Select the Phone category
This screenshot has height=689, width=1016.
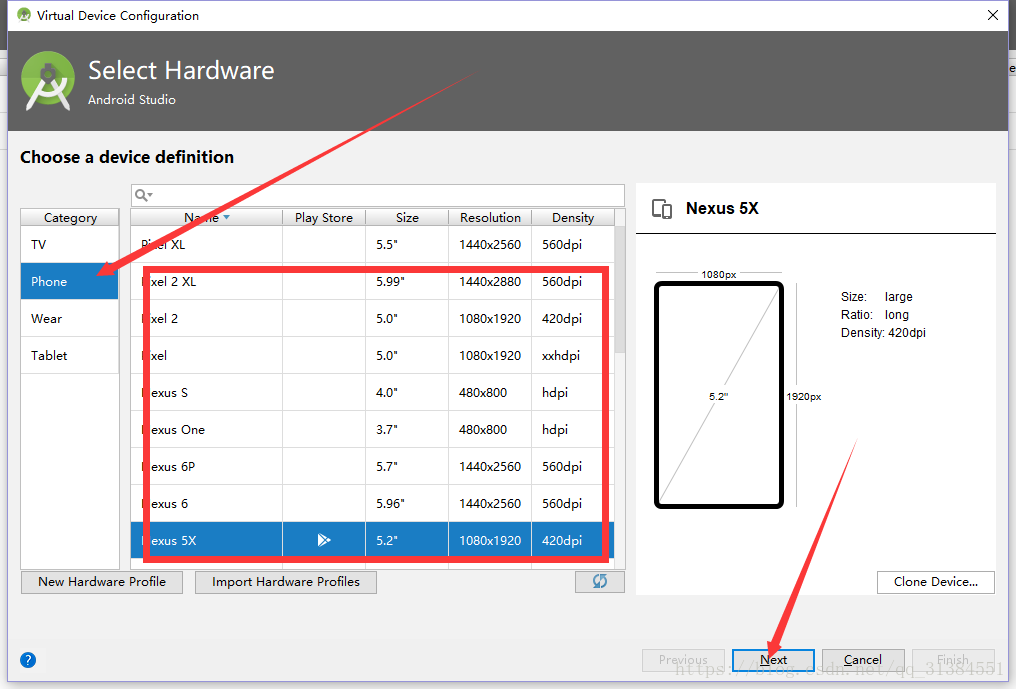point(70,281)
